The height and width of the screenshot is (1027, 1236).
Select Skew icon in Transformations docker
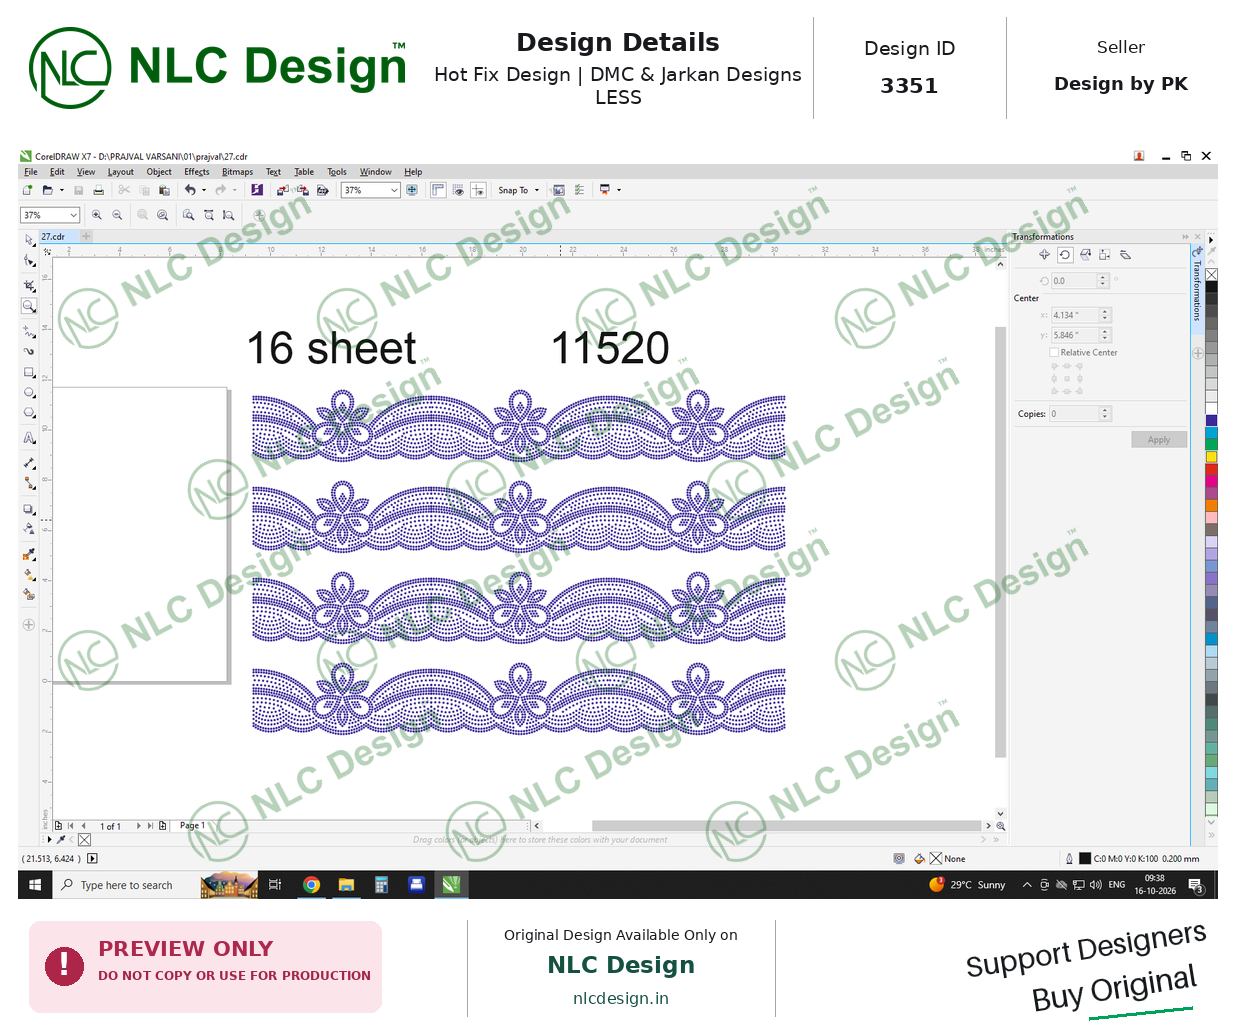coord(1125,255)
